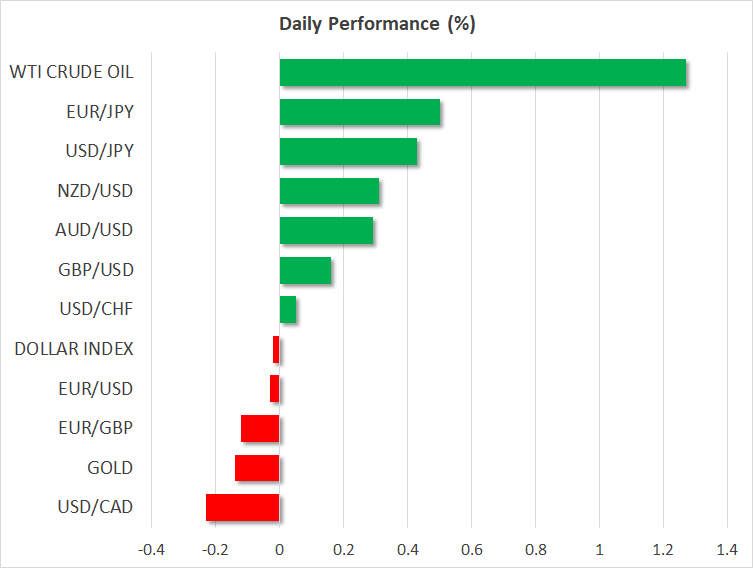Click the EUR/JPY green bar

click(x=359, y=112)
